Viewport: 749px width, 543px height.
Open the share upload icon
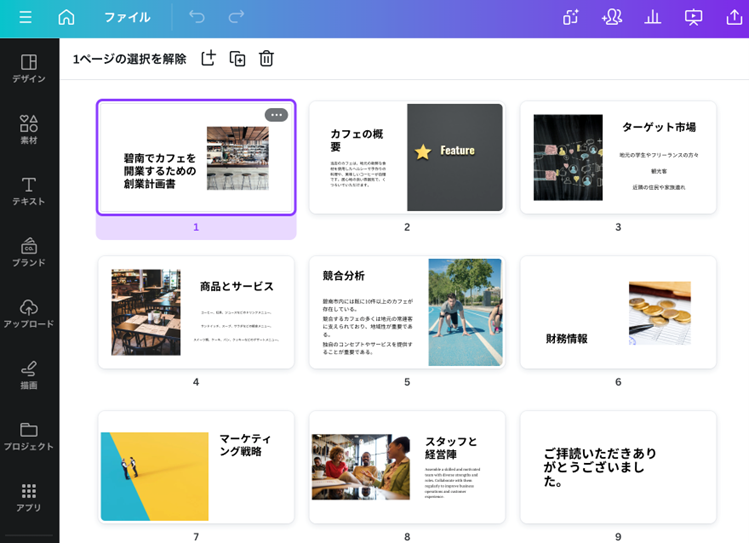(734, 18)
